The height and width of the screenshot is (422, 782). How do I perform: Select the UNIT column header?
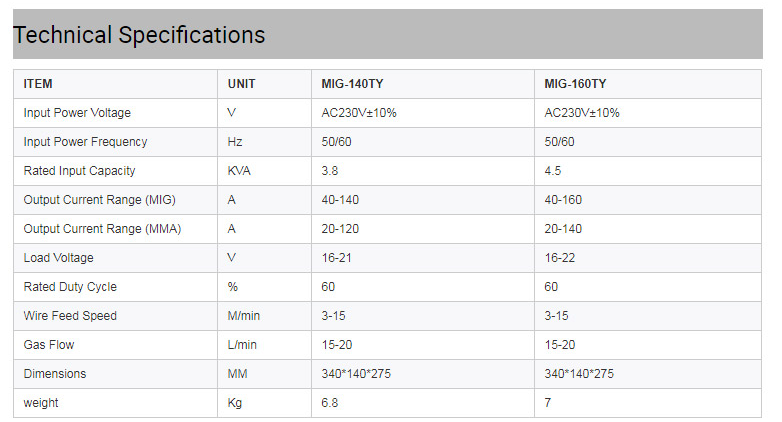tap(241, 84)
